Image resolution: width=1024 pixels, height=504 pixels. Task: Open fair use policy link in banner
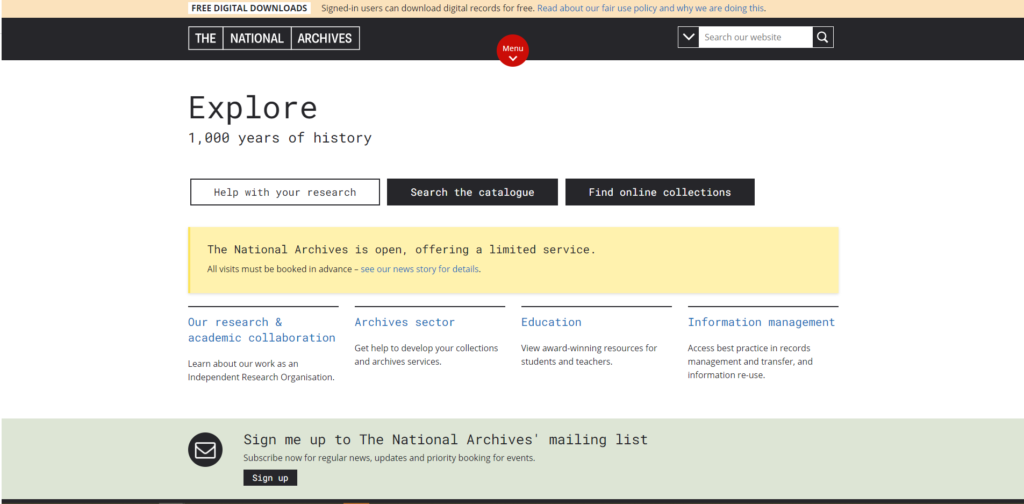pyautogui.click(x=651, y=8)
